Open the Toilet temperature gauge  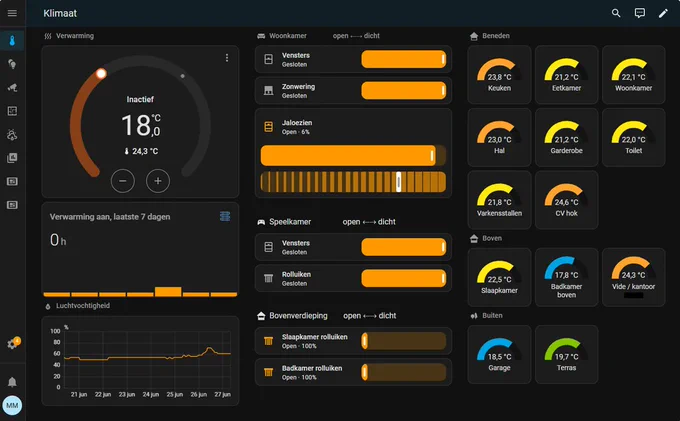[x=634, y=137]
